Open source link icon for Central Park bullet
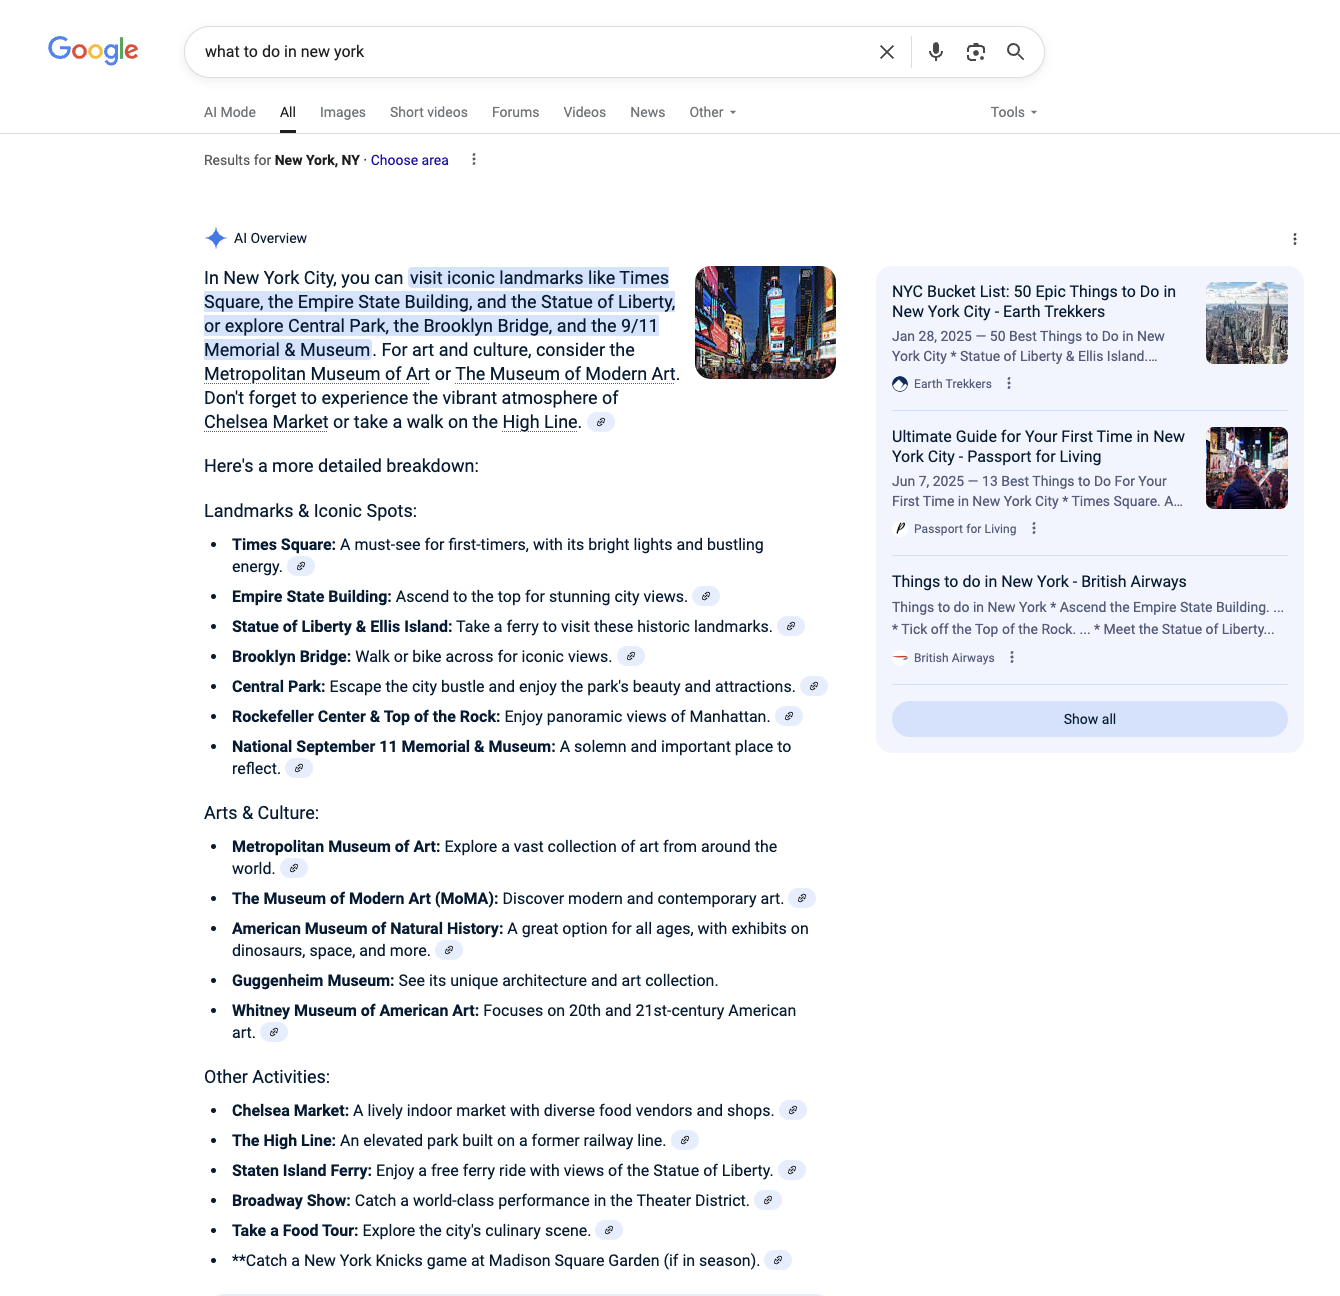 click(x=814, y=686)
